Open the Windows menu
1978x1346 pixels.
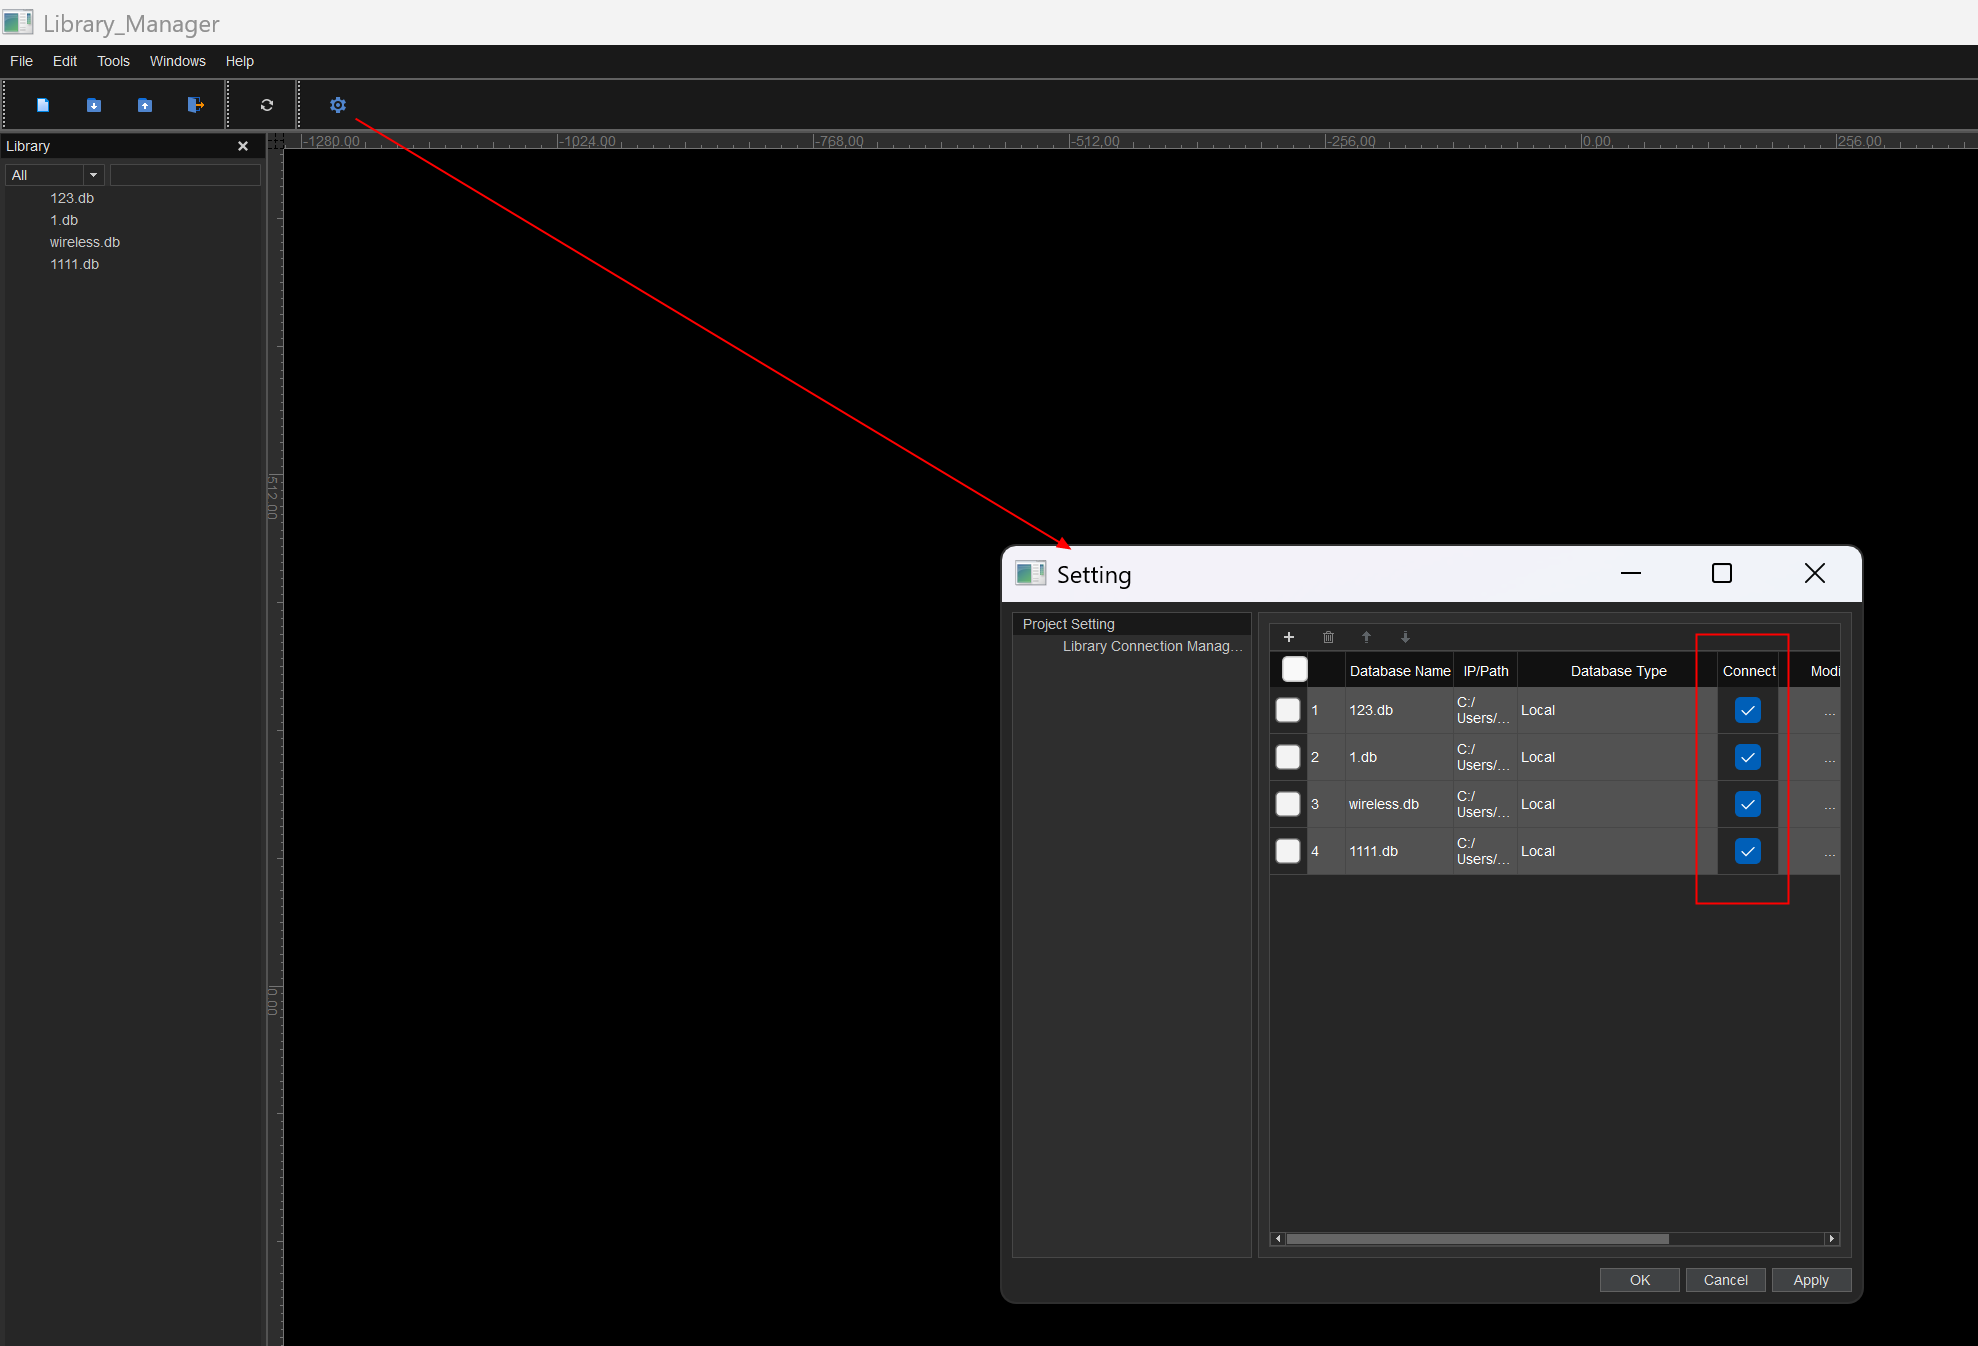[177, 61]
